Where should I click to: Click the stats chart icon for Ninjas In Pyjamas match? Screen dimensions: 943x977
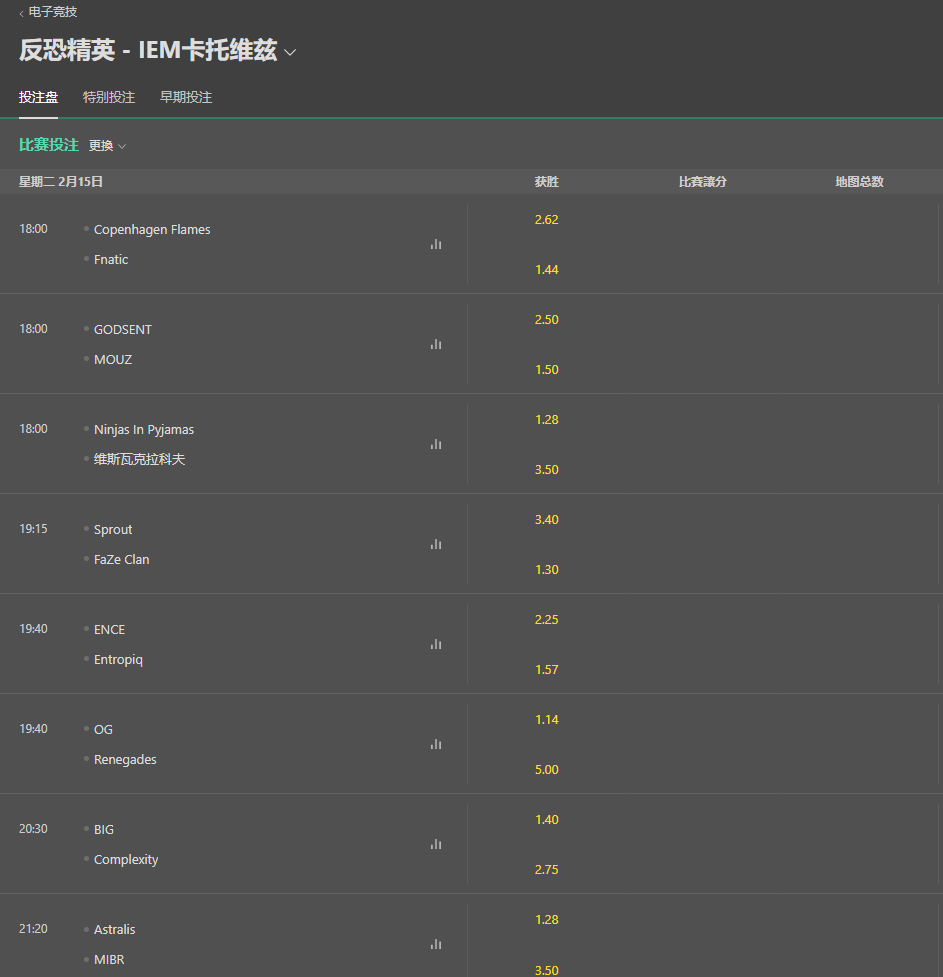tap(436, 444)
